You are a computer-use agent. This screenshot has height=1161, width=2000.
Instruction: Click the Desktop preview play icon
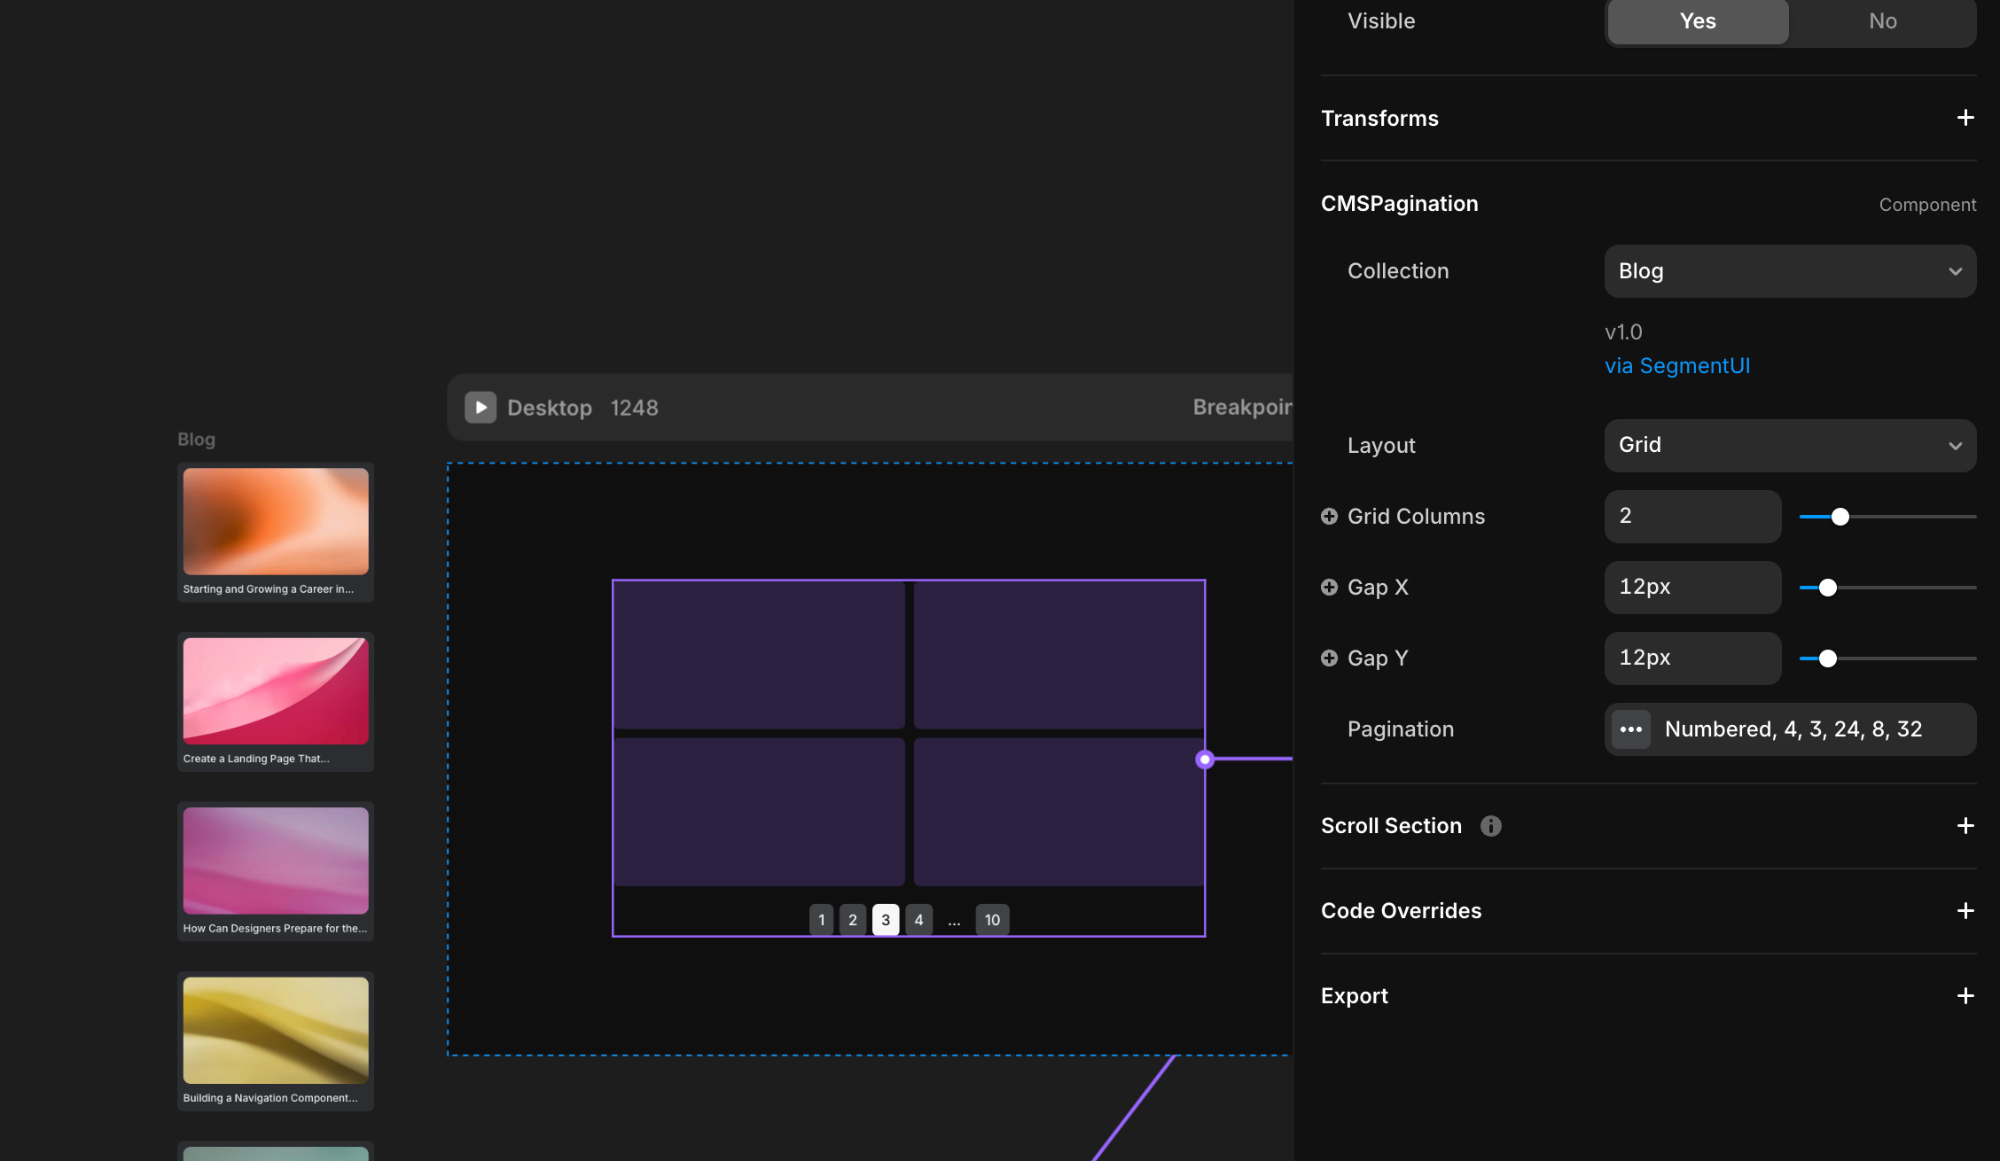[480, 407]
